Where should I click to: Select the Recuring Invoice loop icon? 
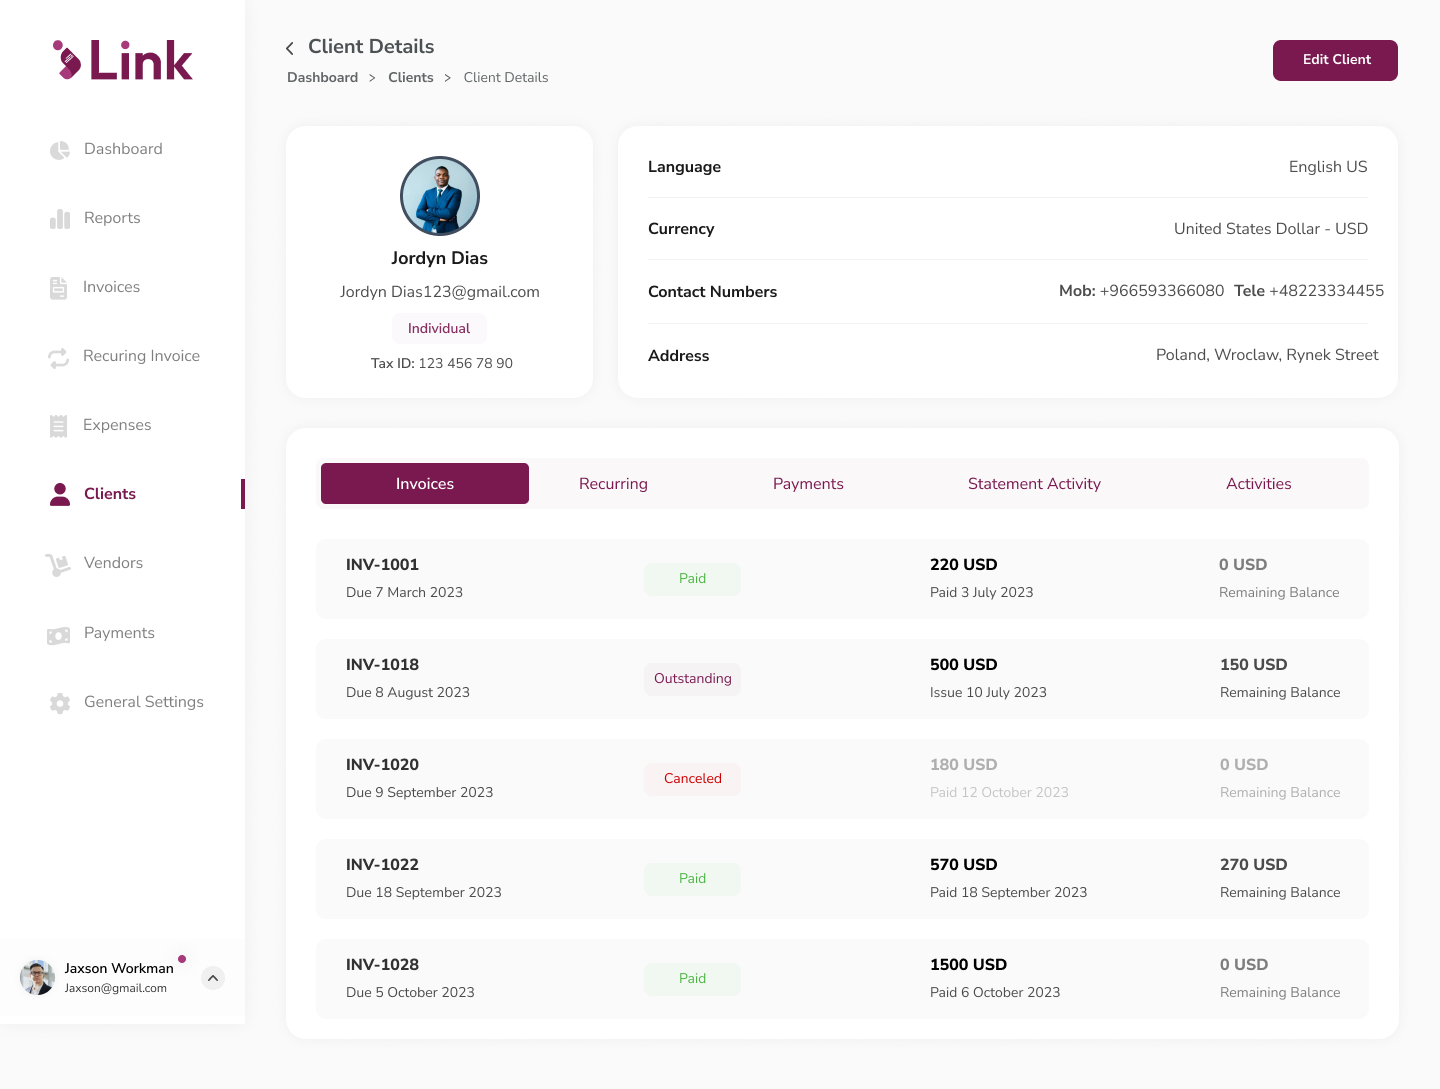[x=59, y=357]
